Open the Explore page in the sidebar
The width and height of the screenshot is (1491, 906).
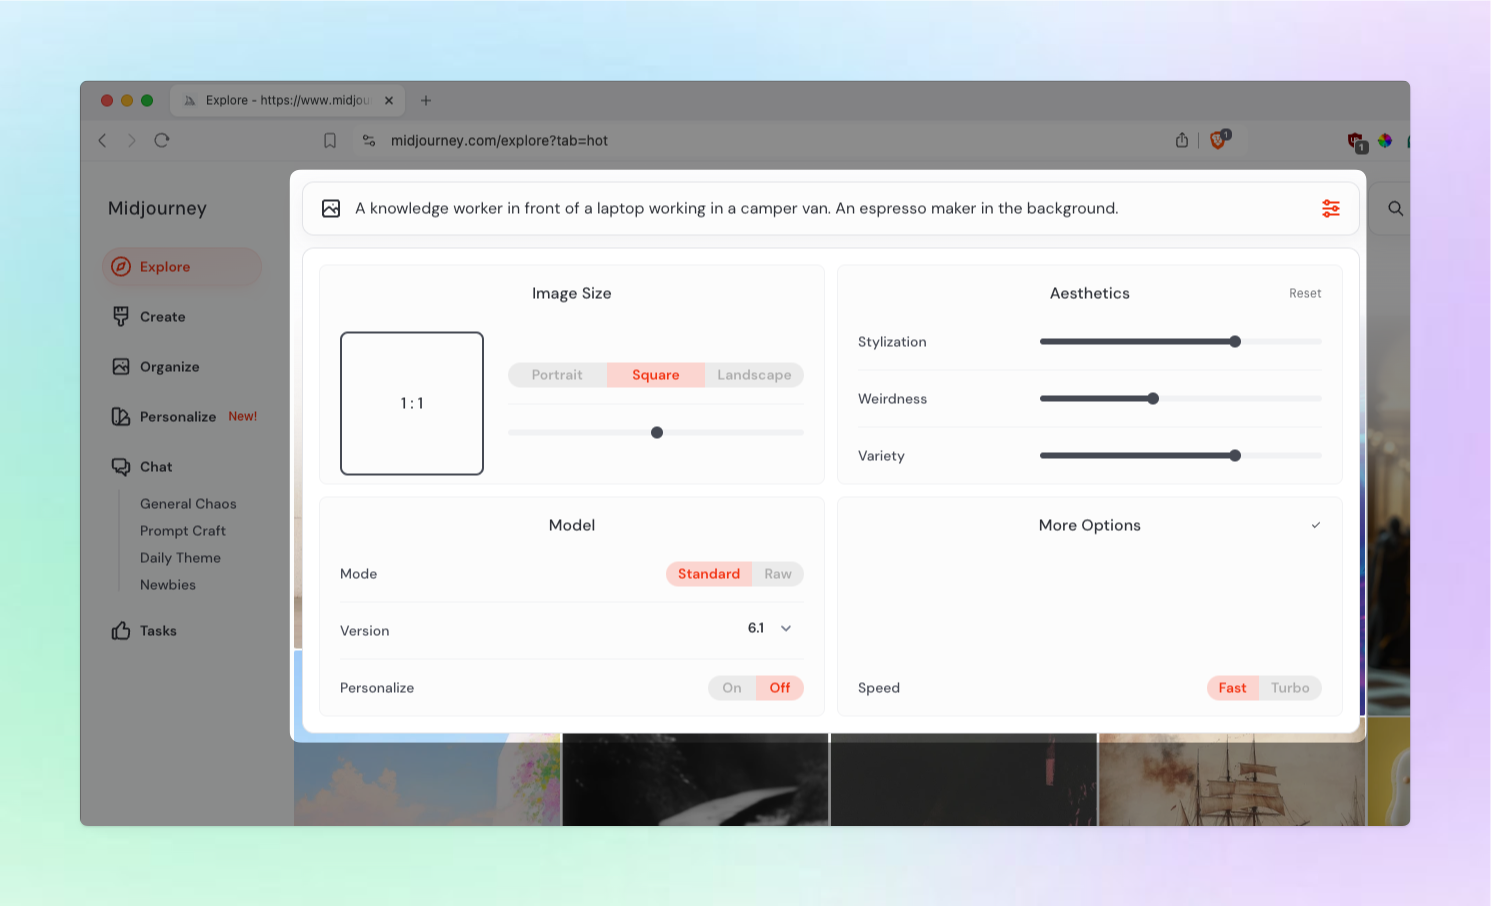(182, 267)
